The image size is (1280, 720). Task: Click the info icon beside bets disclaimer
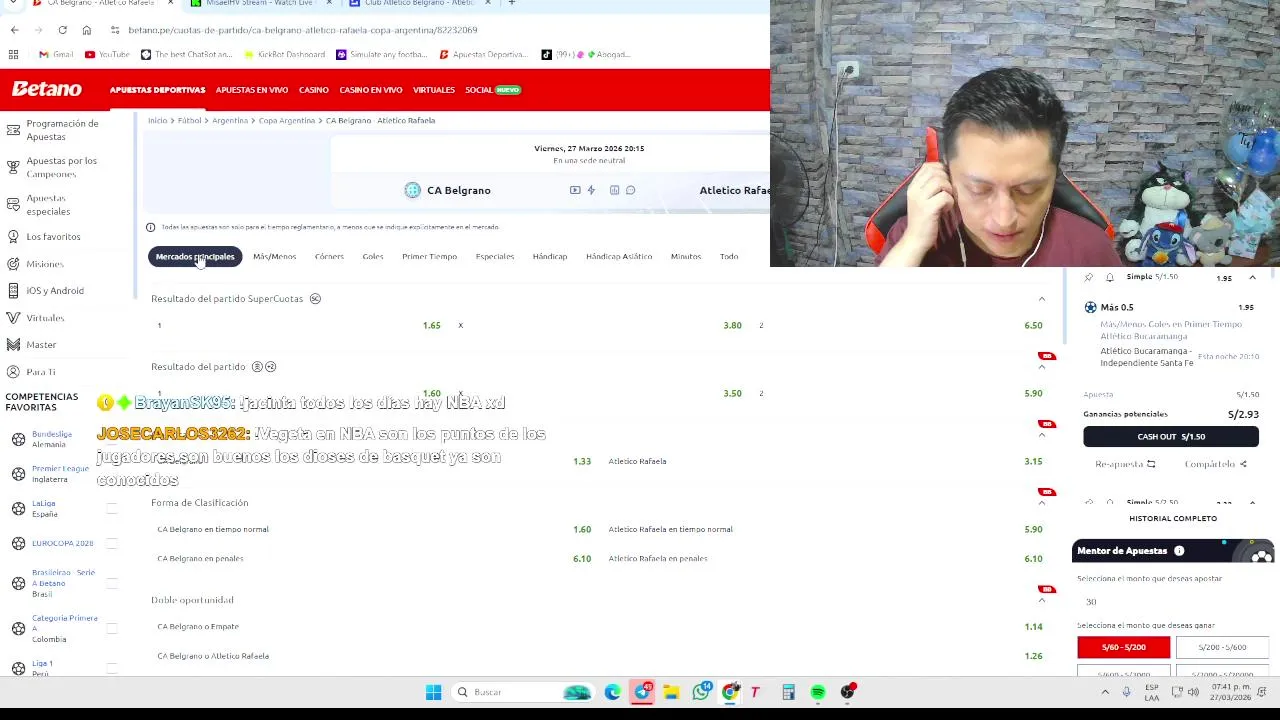pyautogui.click(x=151, y=227)
